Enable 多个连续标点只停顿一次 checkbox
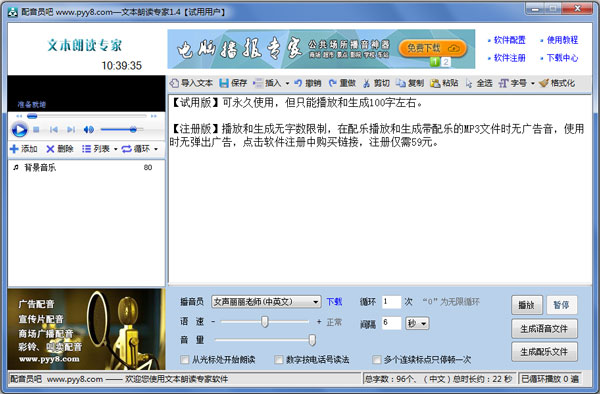 tap(377, 360)
